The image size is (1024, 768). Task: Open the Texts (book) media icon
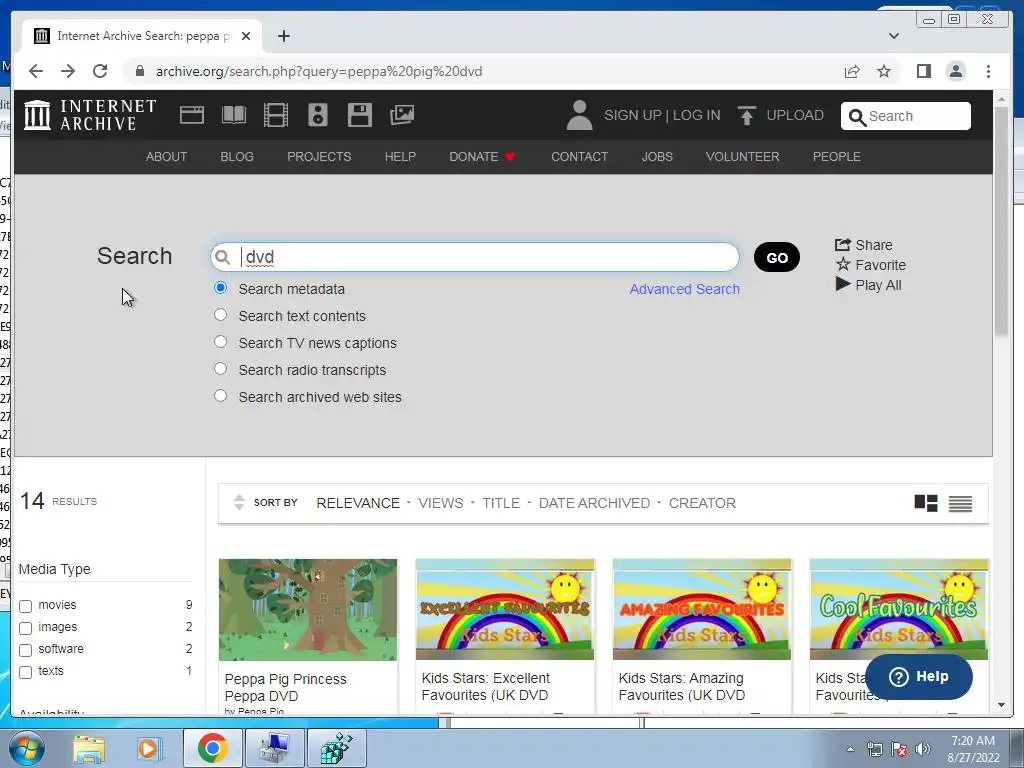(x=234, y=115)
